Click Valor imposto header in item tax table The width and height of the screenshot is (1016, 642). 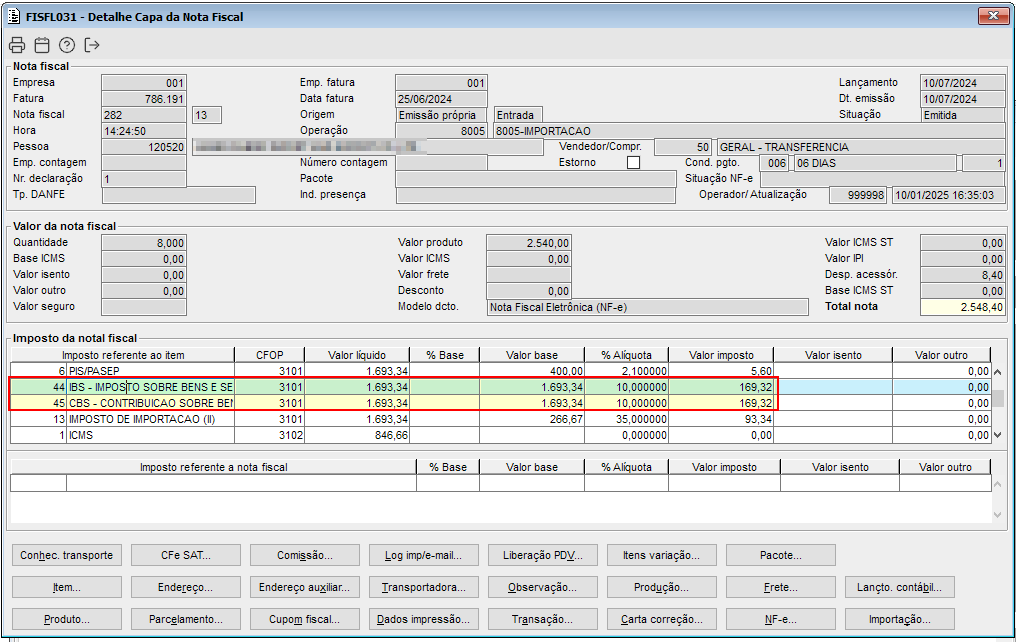(x=721, y=355)
